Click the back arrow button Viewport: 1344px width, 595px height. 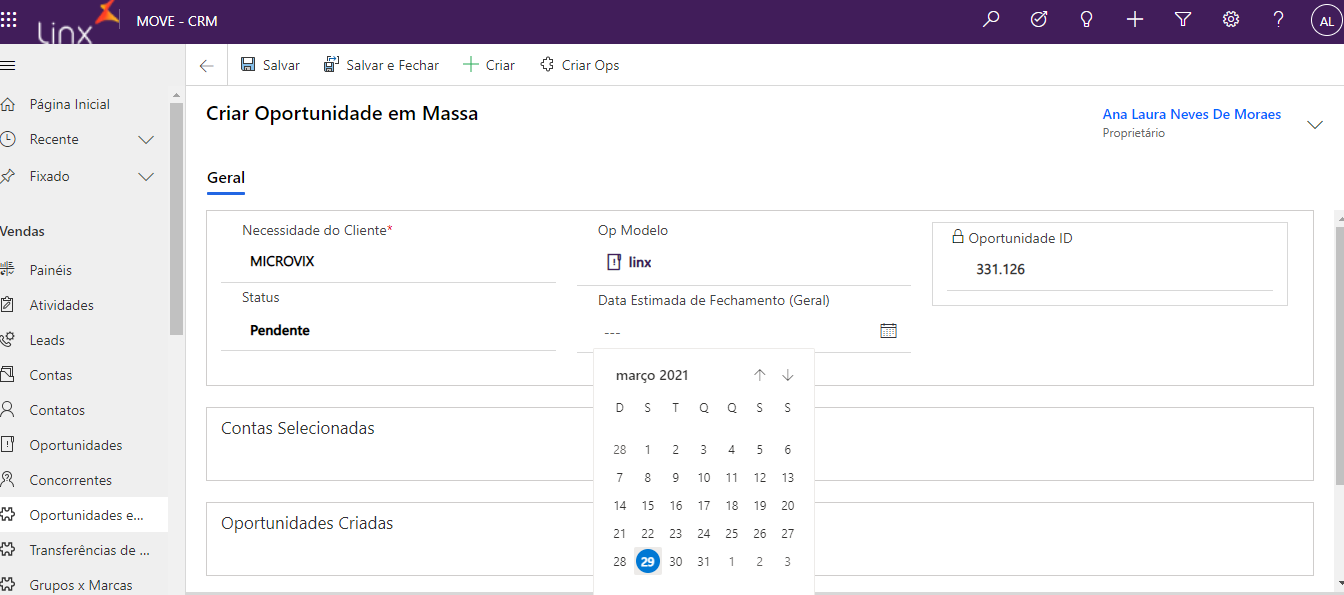click(206, 65)
